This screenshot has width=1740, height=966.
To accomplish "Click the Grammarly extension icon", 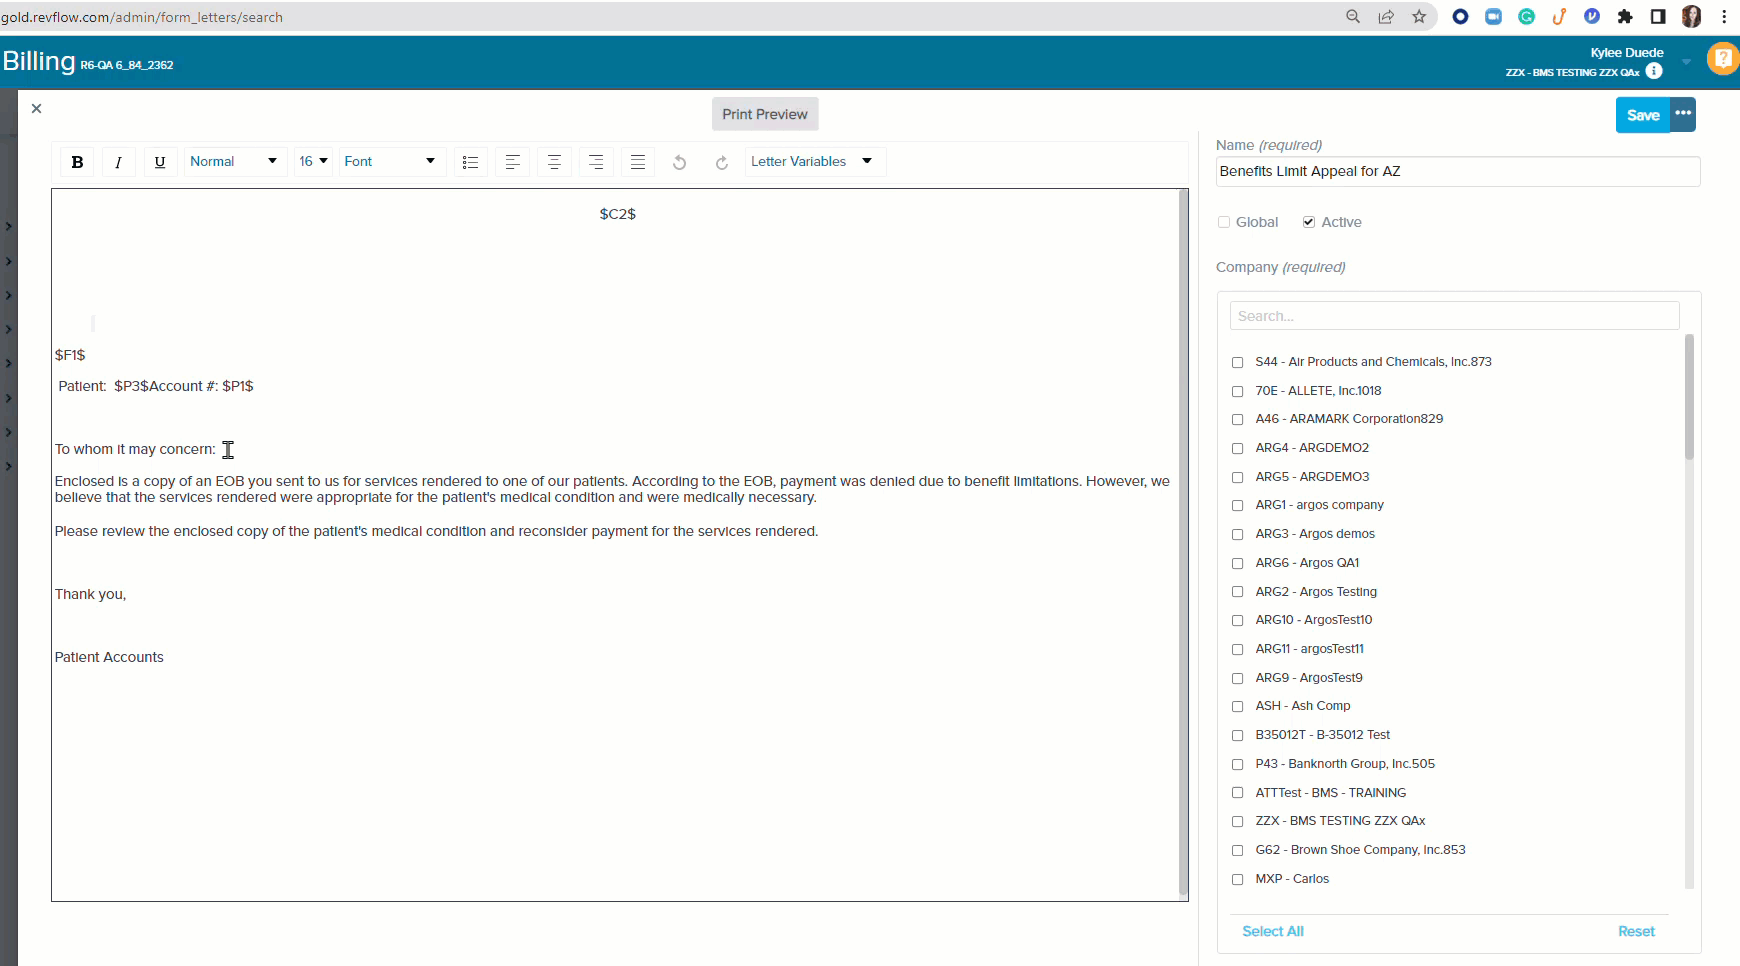I will point(1526,17).
